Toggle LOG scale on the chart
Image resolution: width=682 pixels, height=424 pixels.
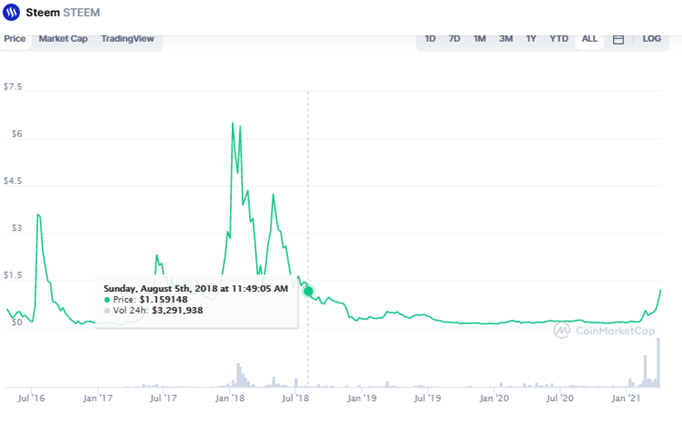click(652, 39)
